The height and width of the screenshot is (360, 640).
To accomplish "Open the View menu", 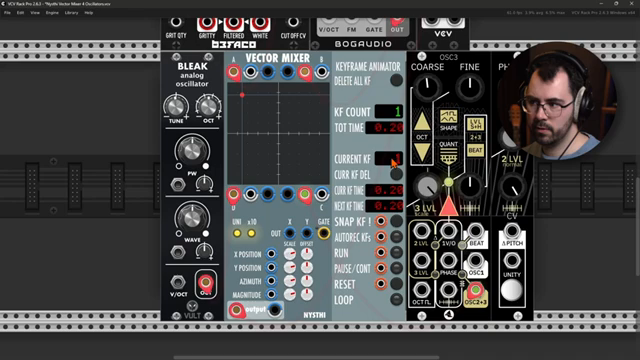I will tap(35, 13).
